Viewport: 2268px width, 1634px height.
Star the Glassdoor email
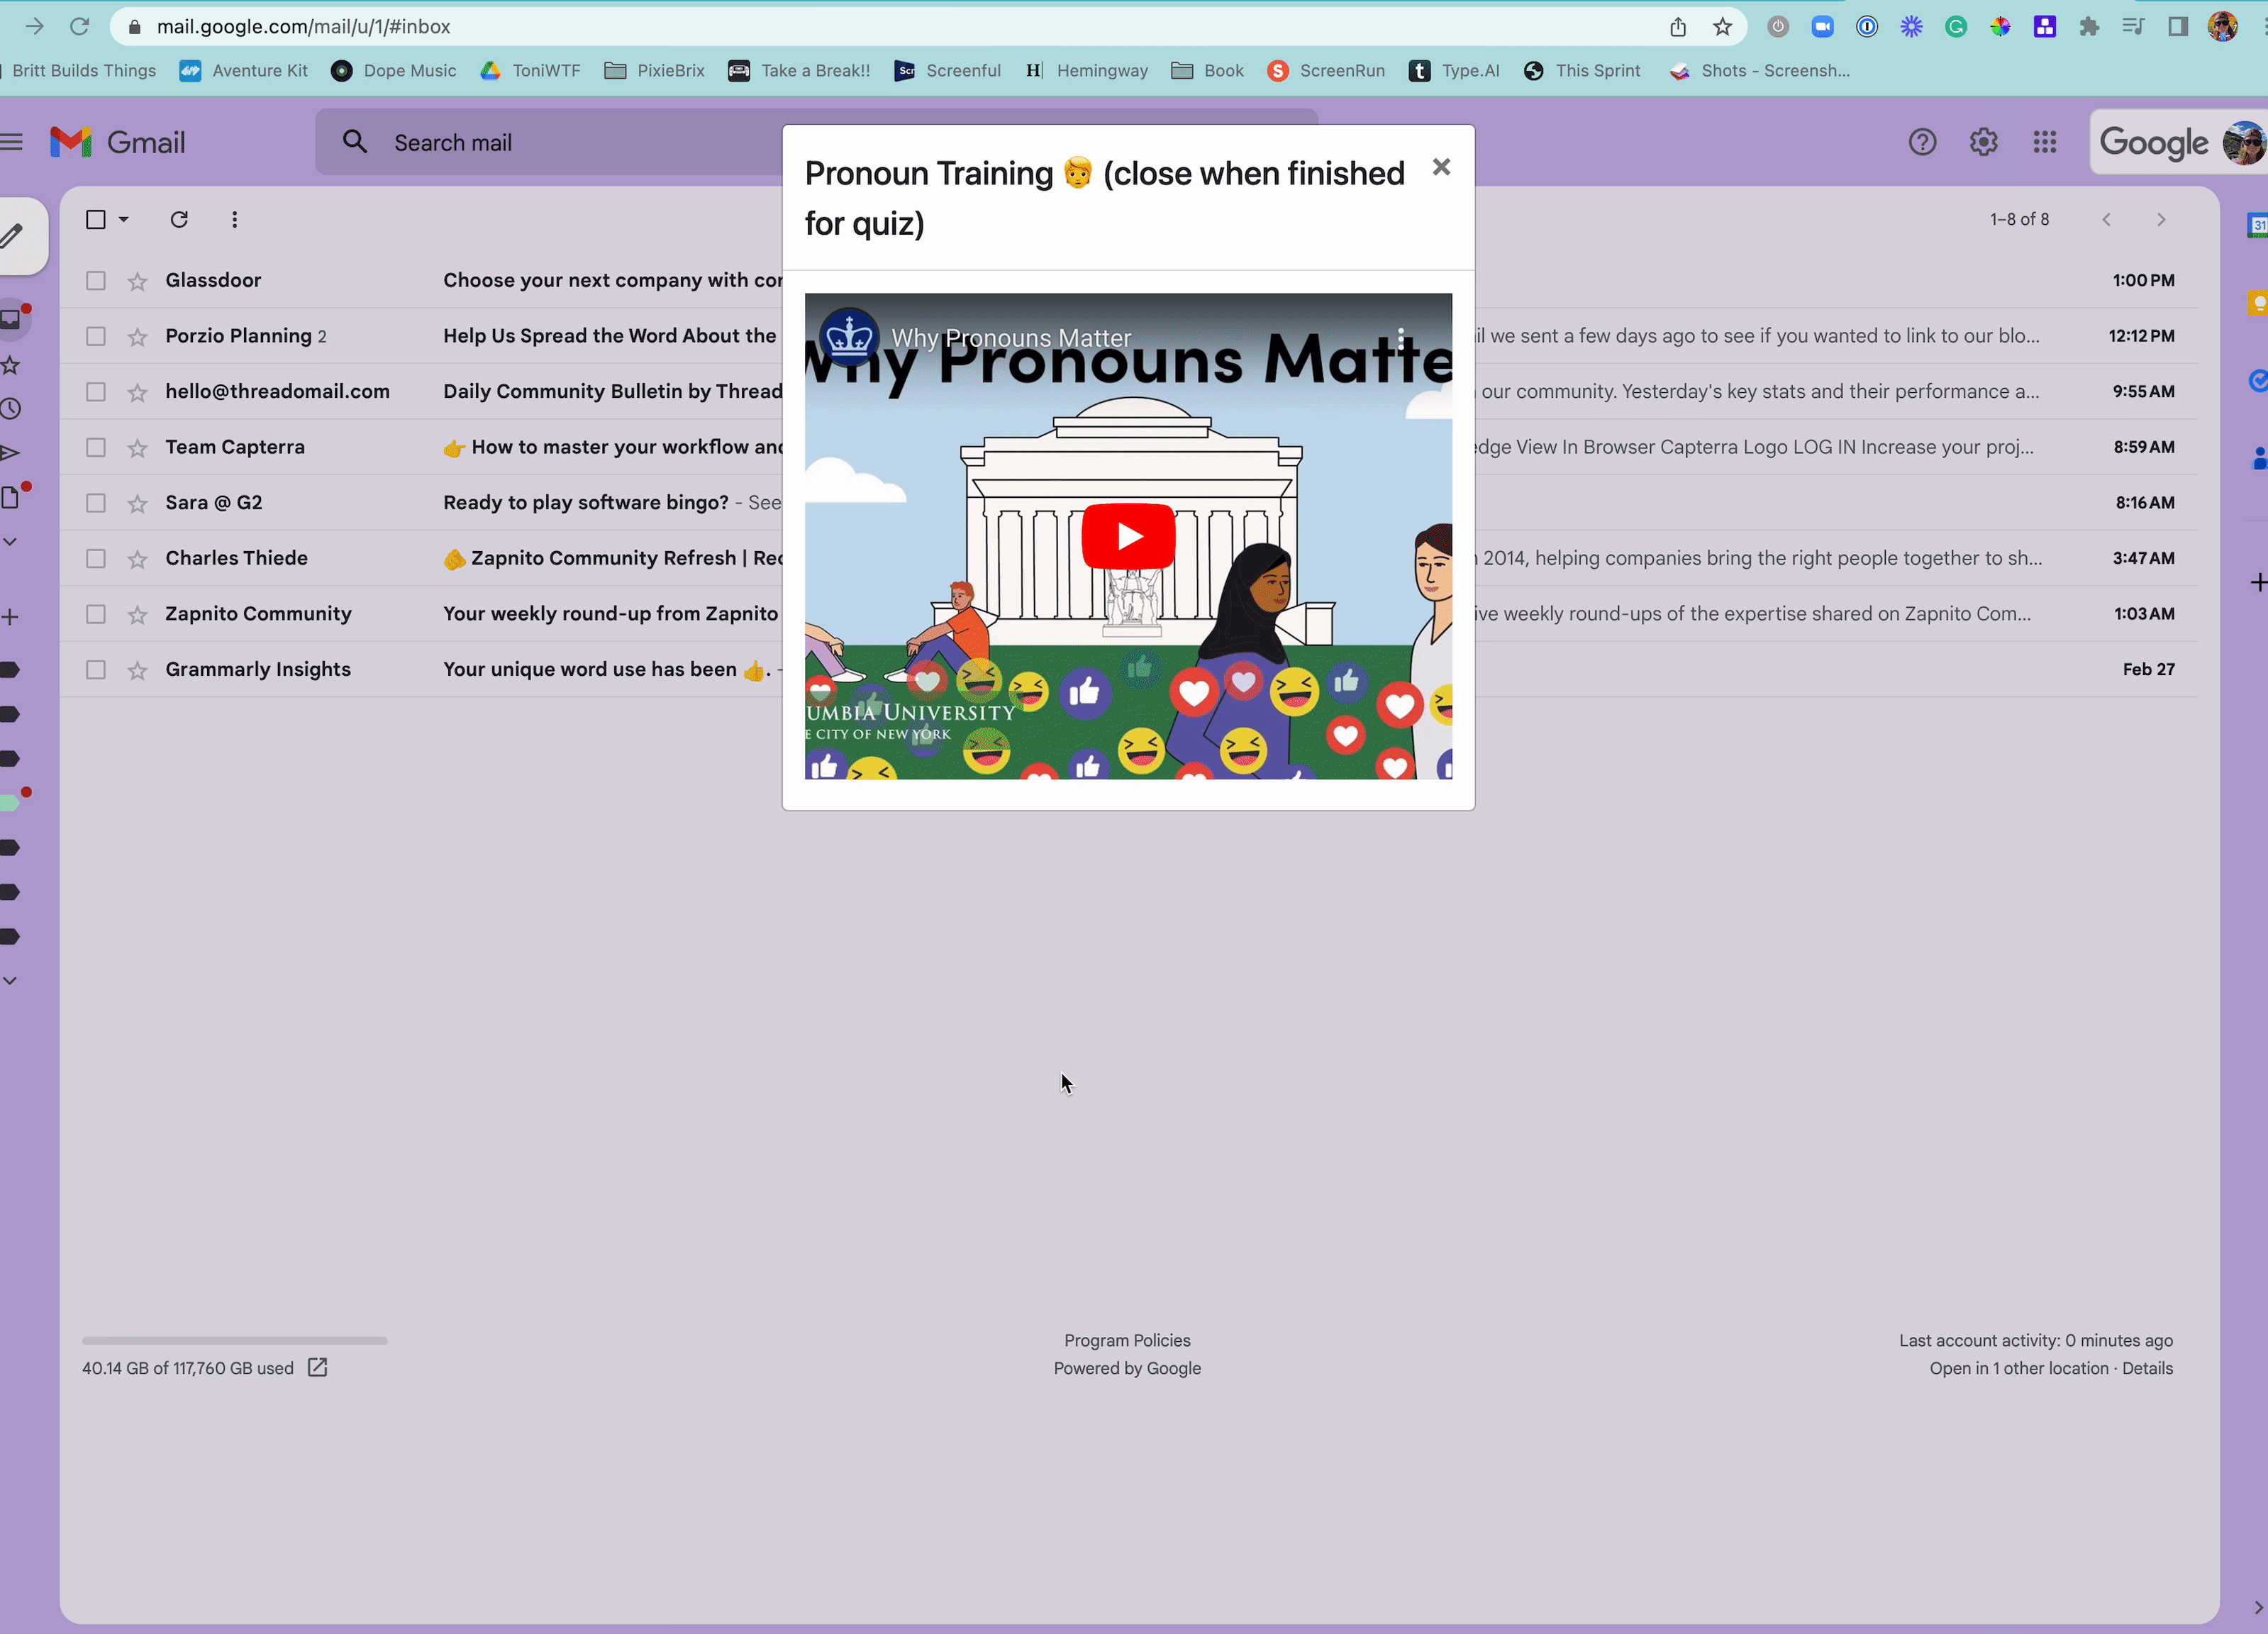point(138,281)
